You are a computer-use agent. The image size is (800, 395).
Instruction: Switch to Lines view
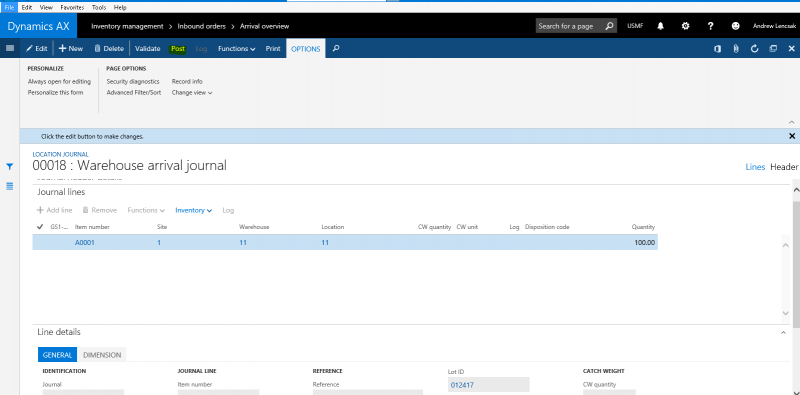click(x=755, y=167)
